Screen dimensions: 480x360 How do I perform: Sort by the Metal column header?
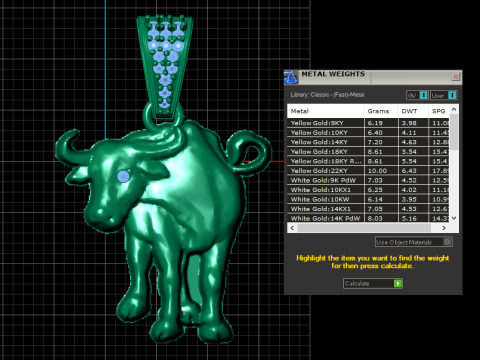click(x=325, y=111)
